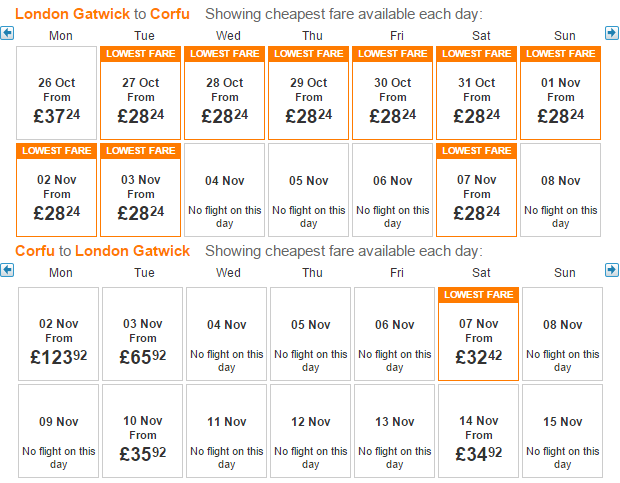This screenshot has height=483, width=620.
Task: Click the 04 Nov outbound no-flight cell
Action: click(224, 190)
